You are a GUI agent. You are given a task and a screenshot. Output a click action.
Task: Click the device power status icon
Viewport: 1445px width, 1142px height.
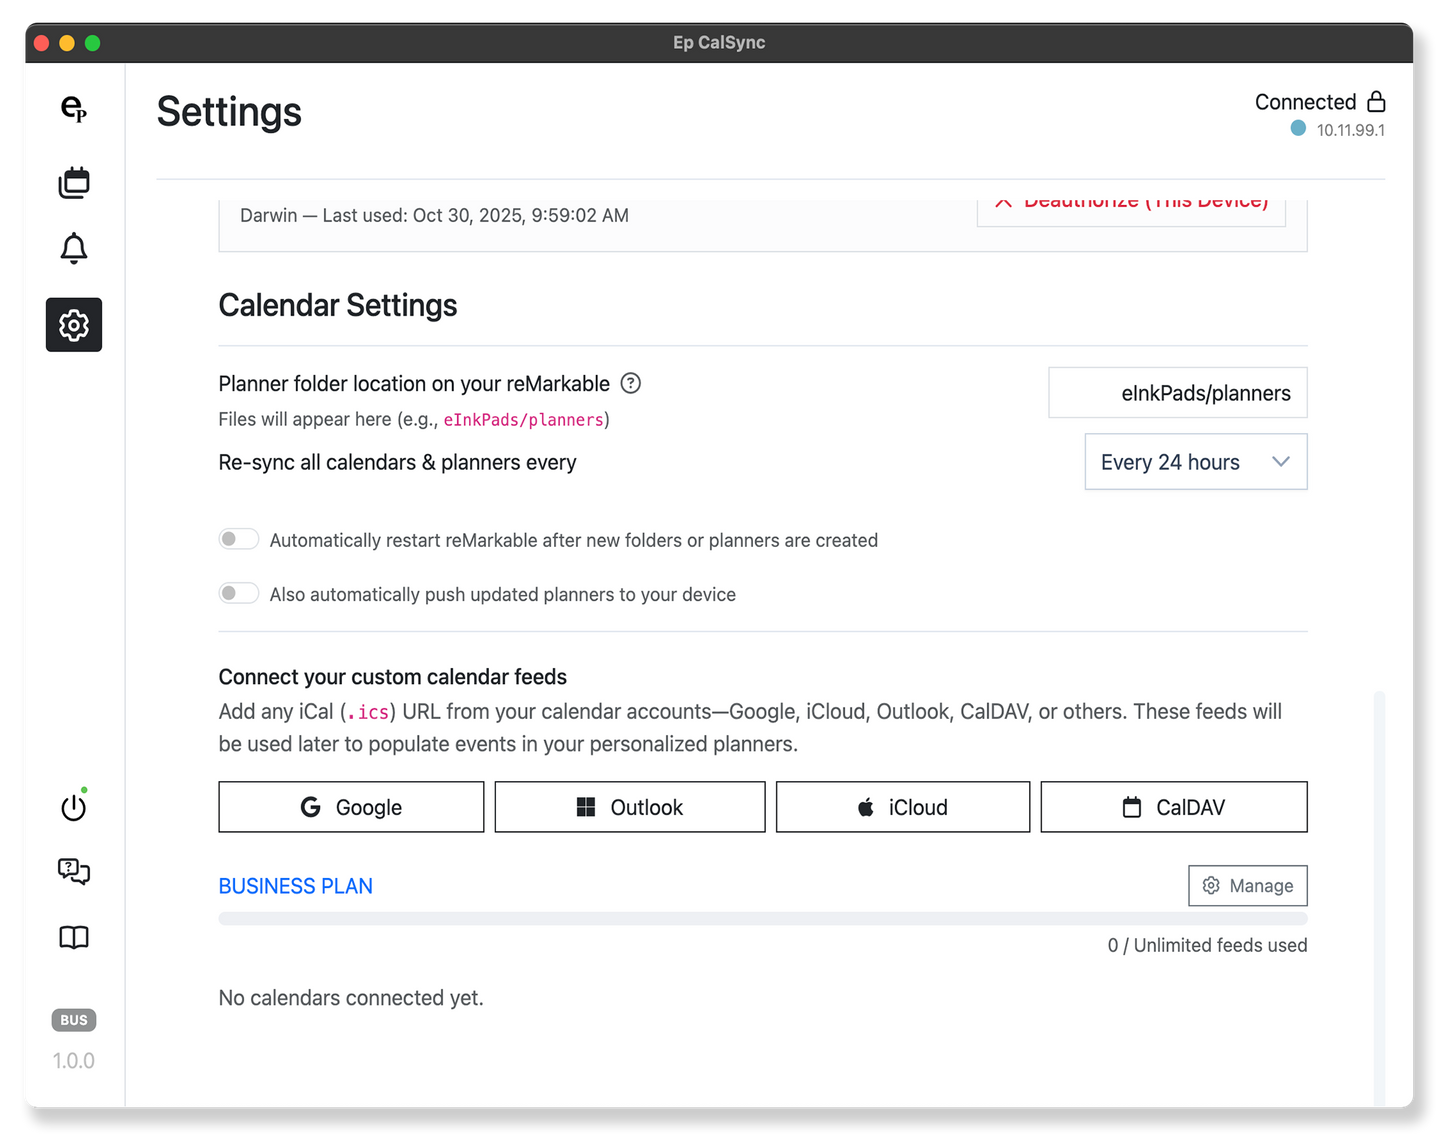(73, 807)
